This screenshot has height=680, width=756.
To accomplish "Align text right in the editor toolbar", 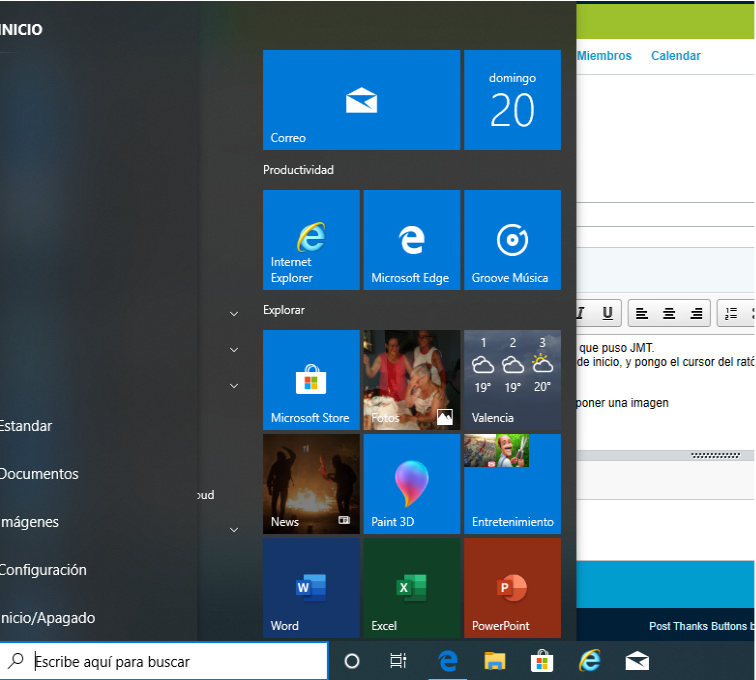I will 696,314.
